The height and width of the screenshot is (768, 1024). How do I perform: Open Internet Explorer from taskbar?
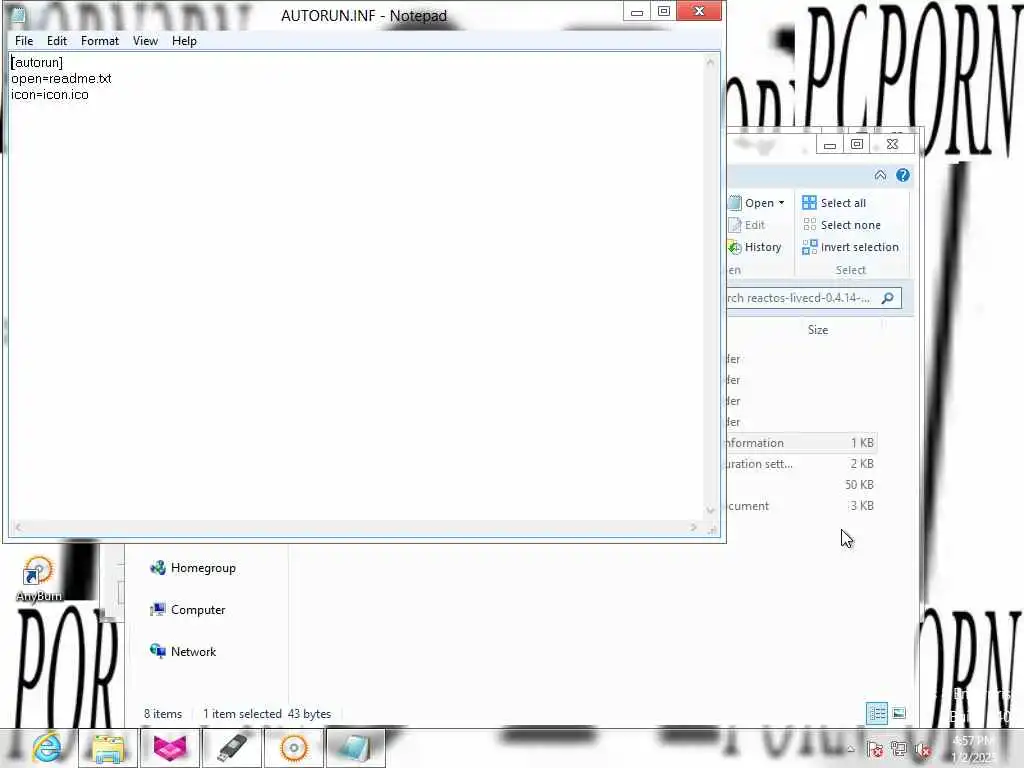tap(46, 748)
